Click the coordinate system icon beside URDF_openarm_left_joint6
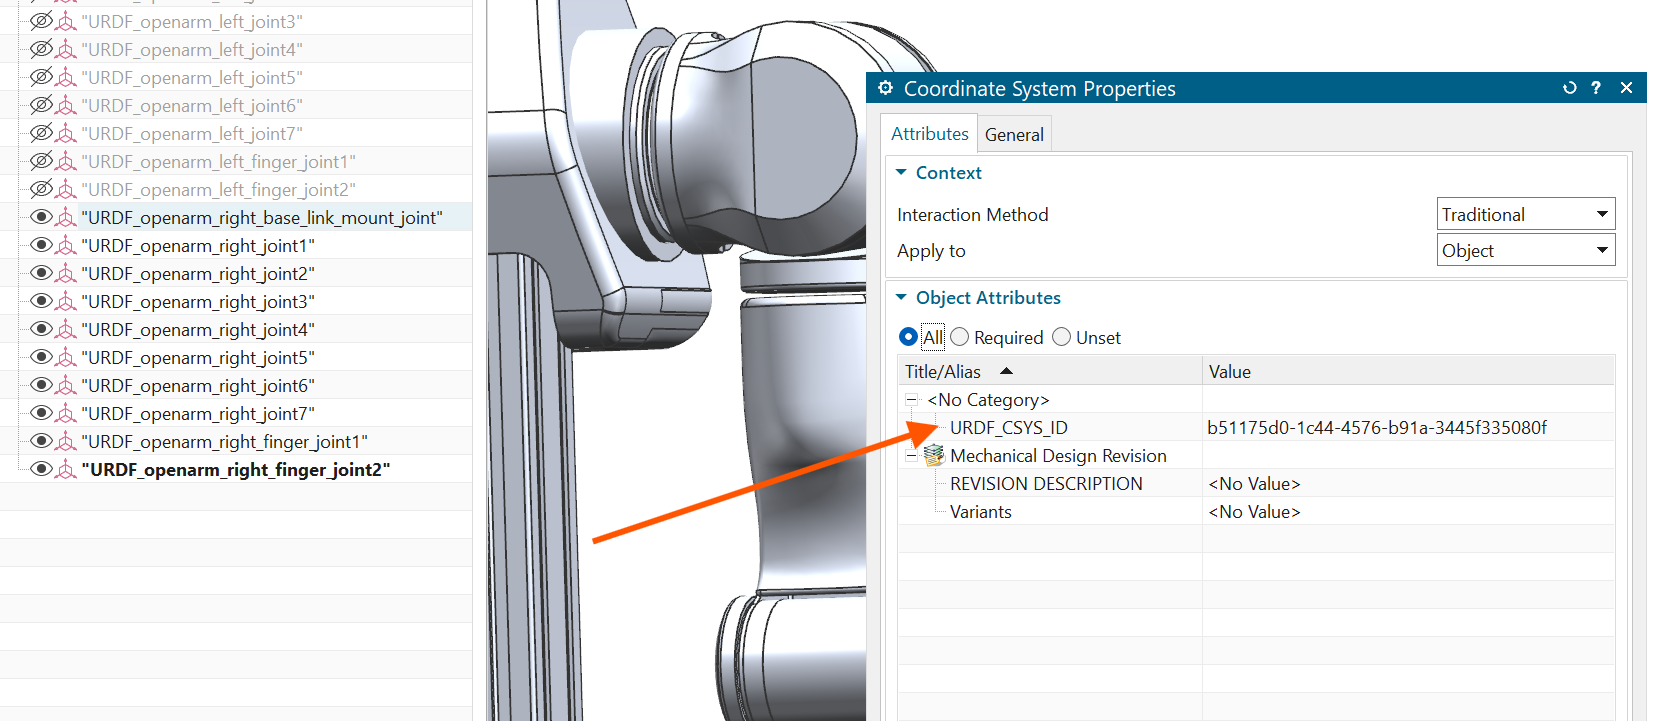The height and width of the screenshot is (721, 1663). coord(67,105)
